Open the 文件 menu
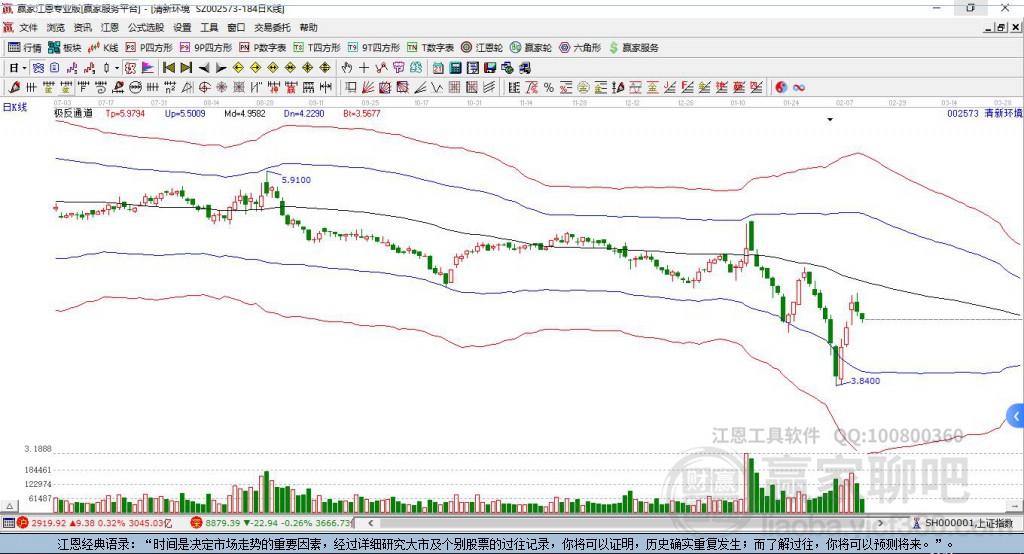This screenshot has width=1024, height=554. 29,27
